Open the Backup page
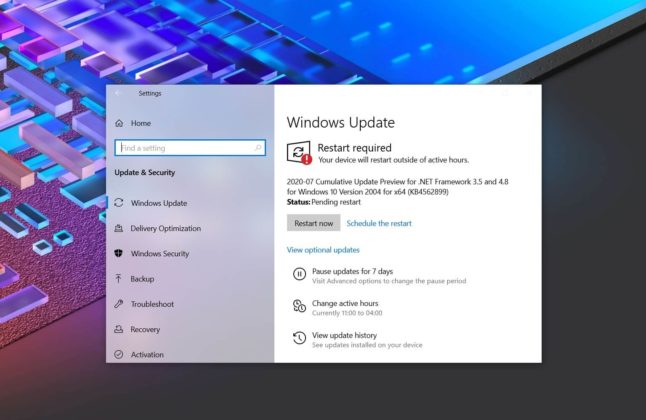Viewport: 646px width, 420px height. pyautogui.click(x=142, y=279)
